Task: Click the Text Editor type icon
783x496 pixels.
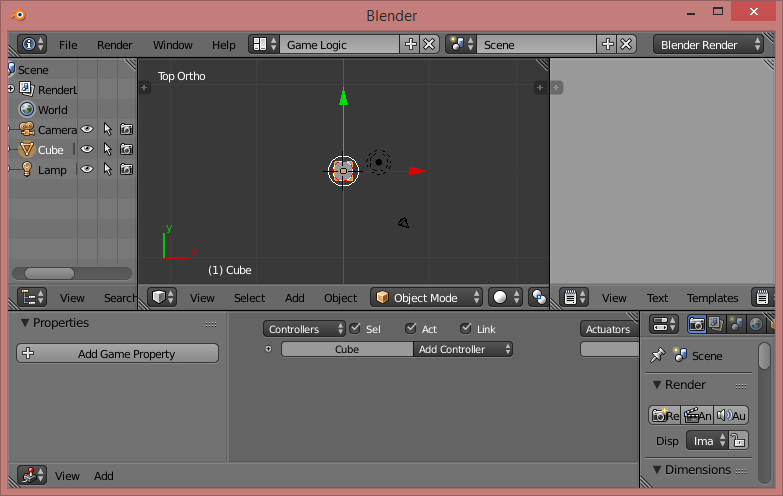Action: (x=574, y=298)
